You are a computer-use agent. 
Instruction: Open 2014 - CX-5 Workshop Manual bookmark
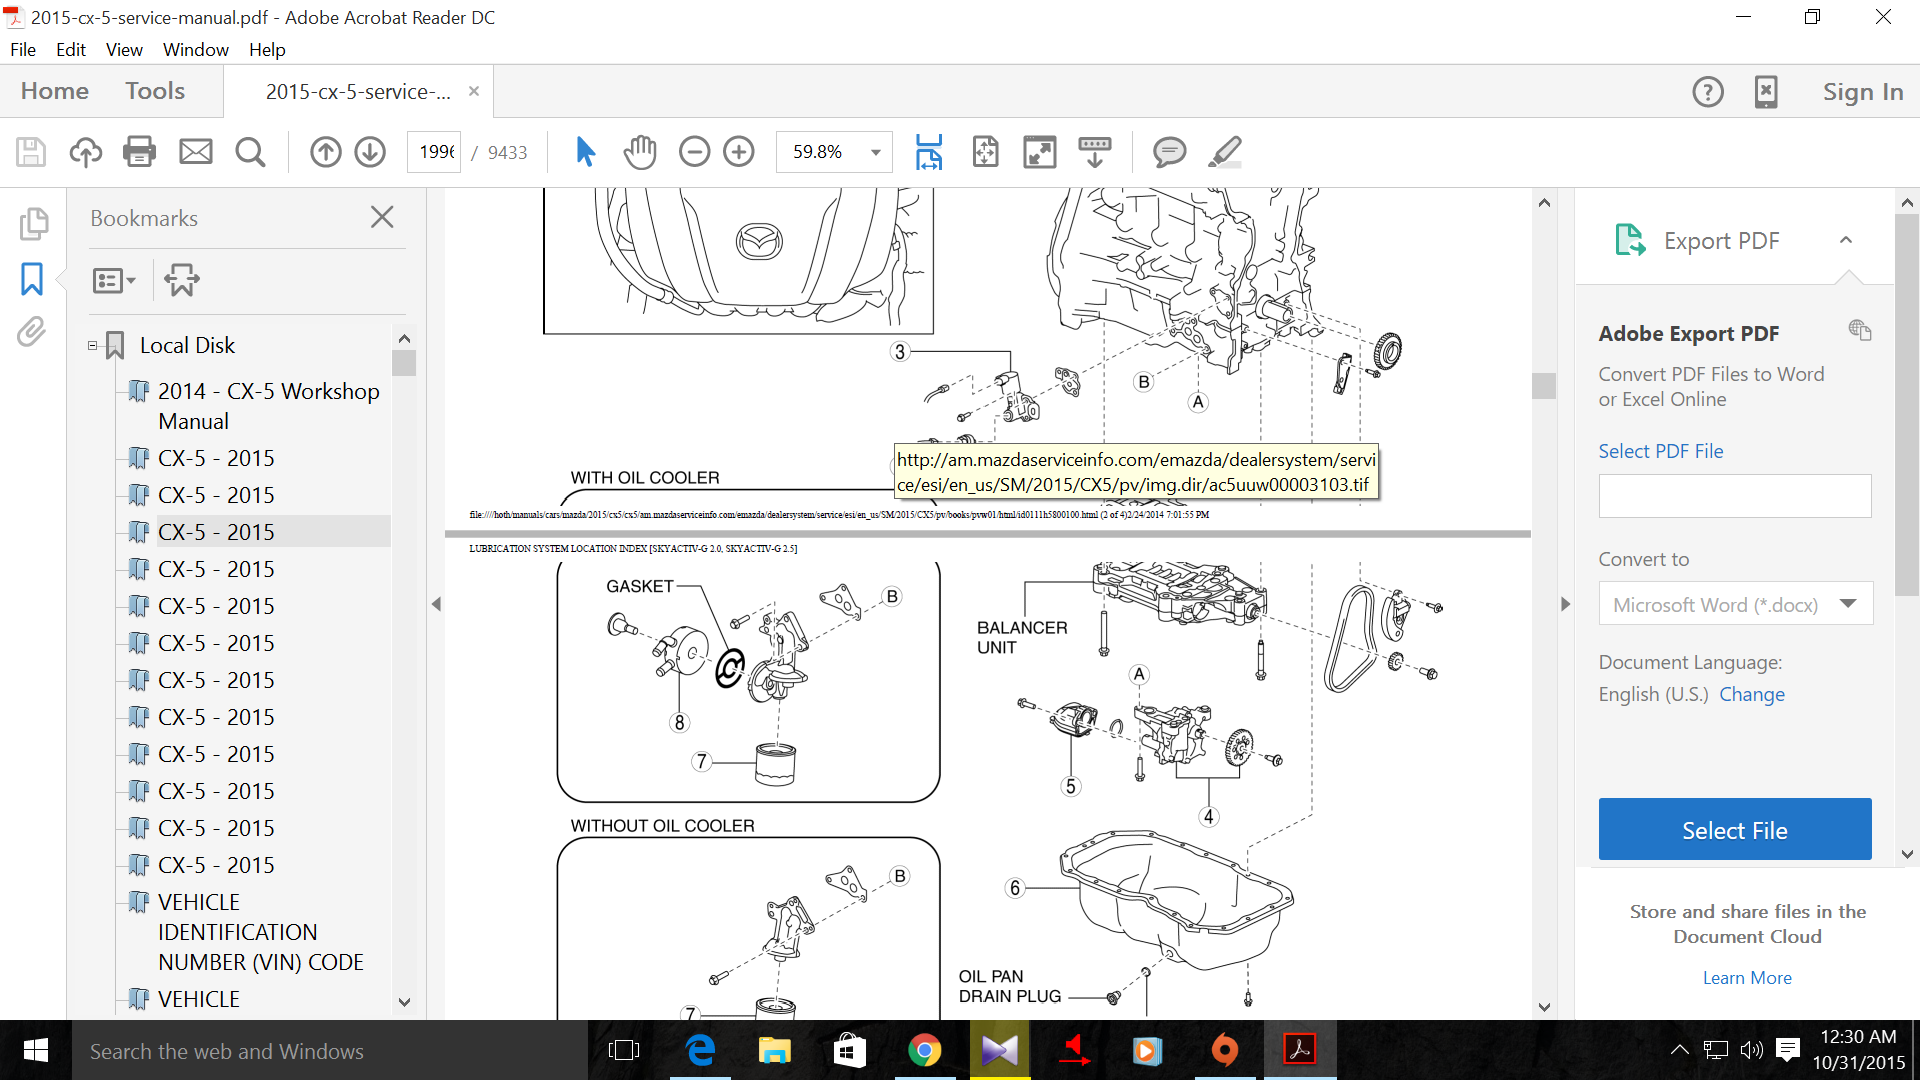268,406
